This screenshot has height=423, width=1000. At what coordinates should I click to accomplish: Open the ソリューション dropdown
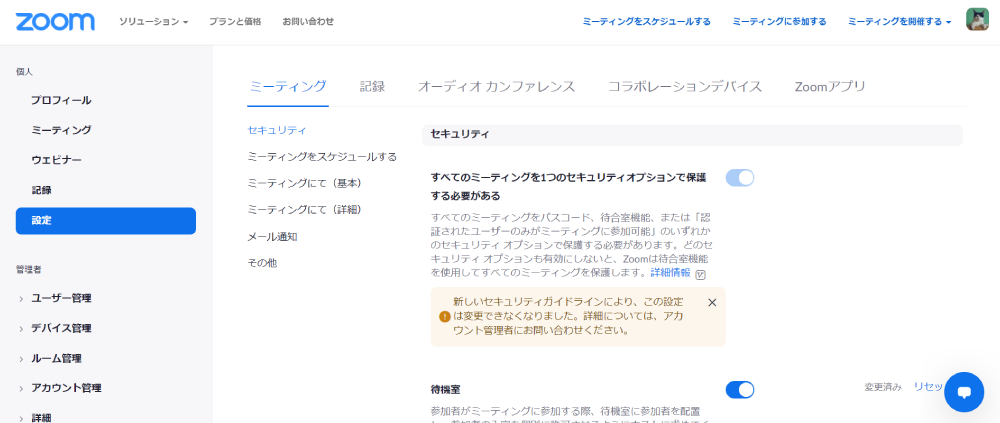click(x=154, y=22)
